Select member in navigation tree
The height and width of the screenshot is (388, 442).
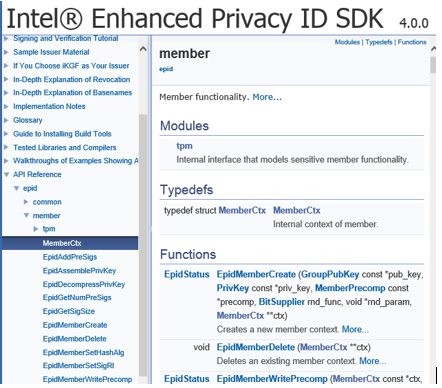click(47, 216)
